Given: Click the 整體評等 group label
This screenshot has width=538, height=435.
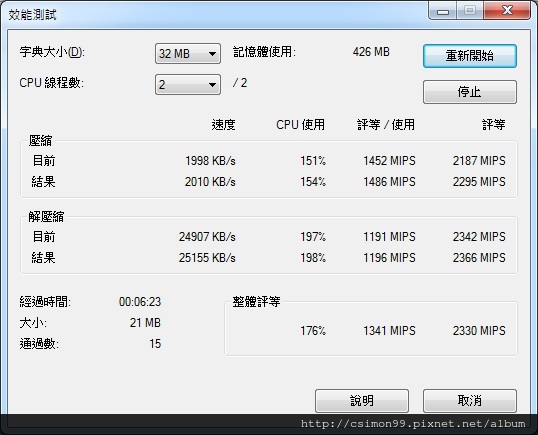Looking at the screenshot, I should pyautogui.click(x=256, y=302).
